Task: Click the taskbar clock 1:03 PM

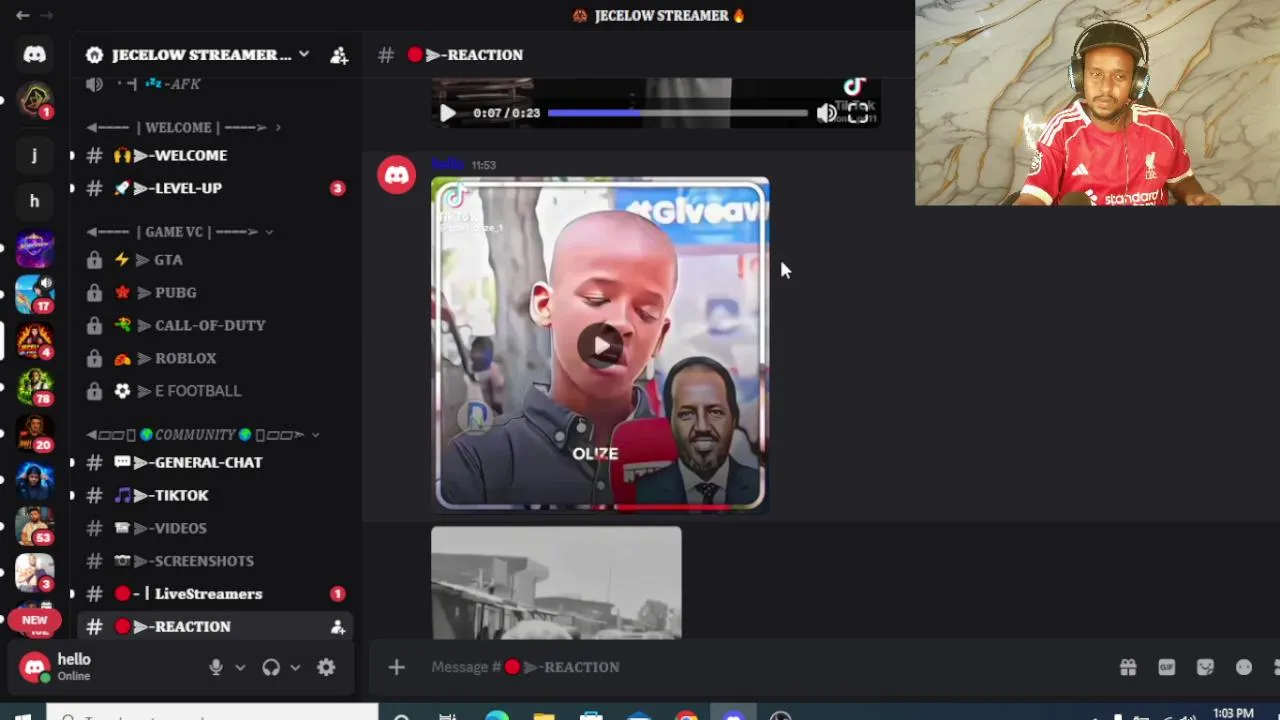Action: (1232, 714)
